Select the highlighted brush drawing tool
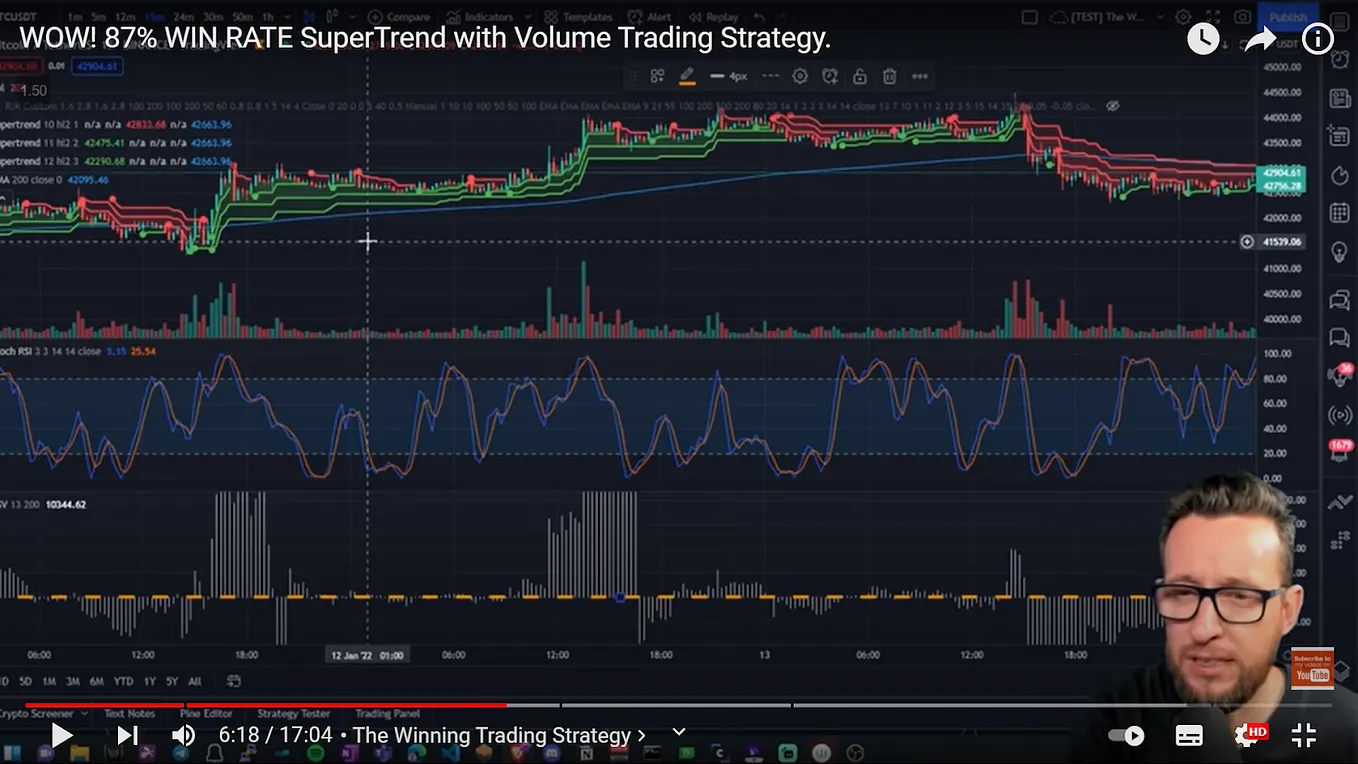The height and width of the screenshot is (764, 1358). tap(687, 76)
